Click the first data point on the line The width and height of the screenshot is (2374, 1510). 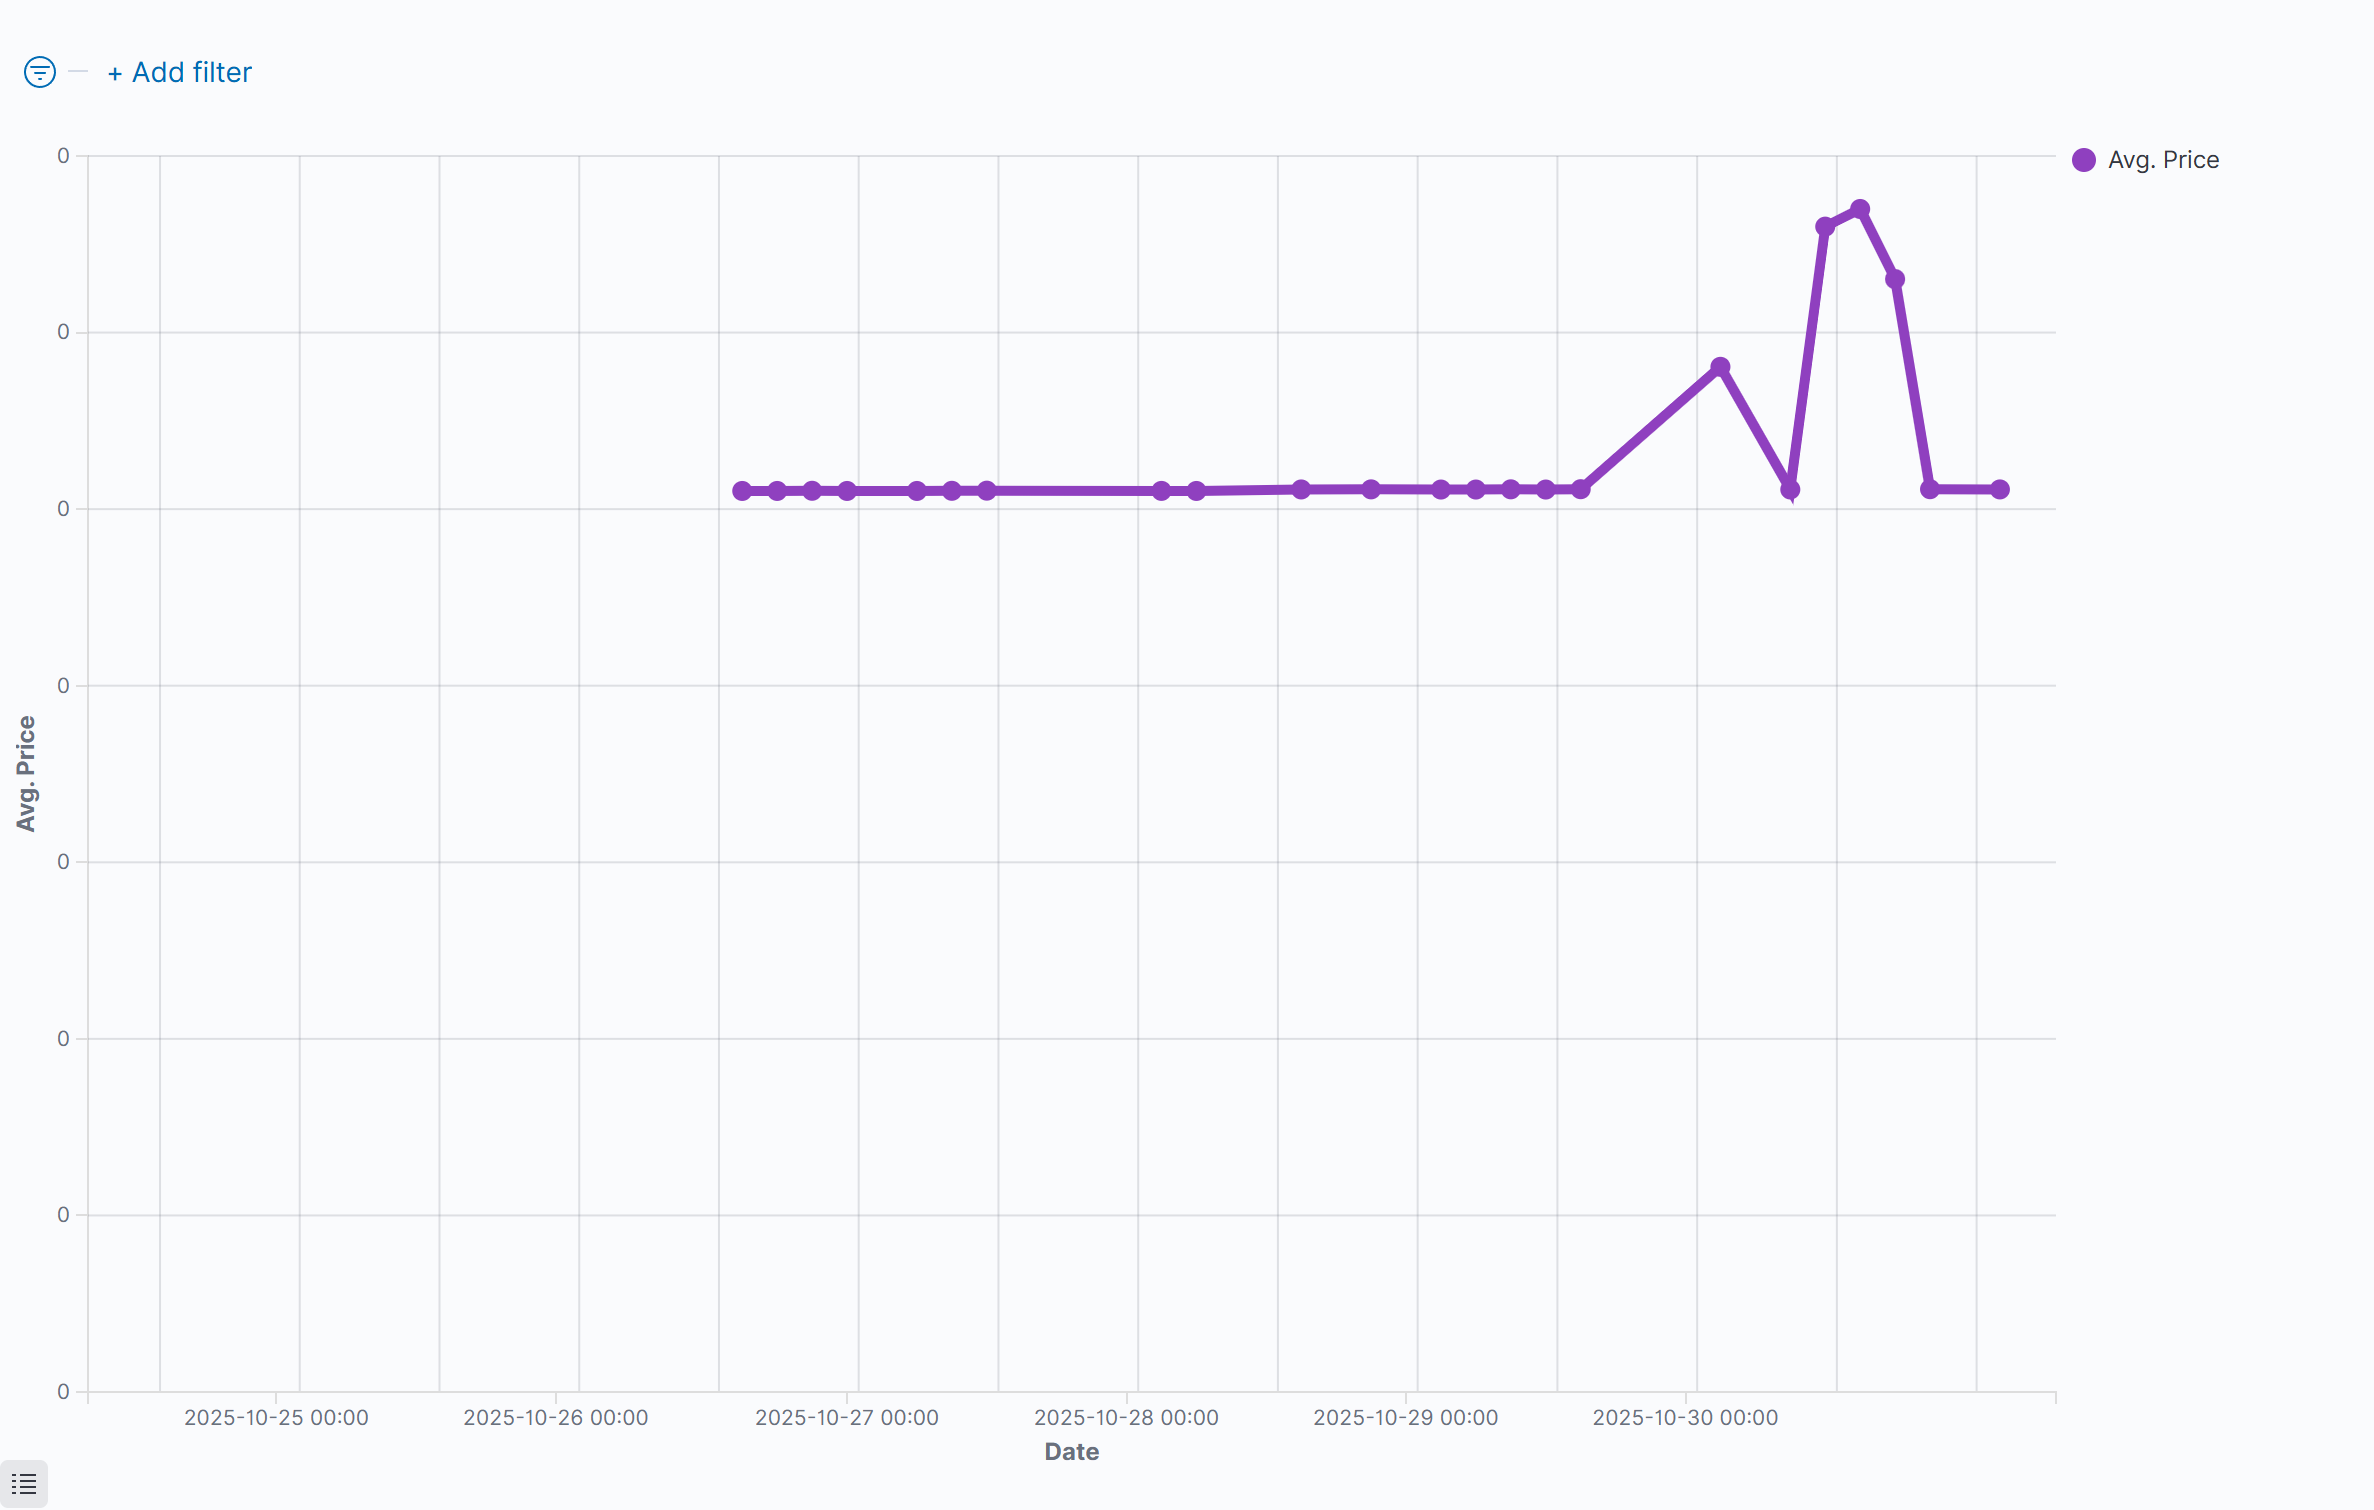pyautogui.click(x=742, y=491)
